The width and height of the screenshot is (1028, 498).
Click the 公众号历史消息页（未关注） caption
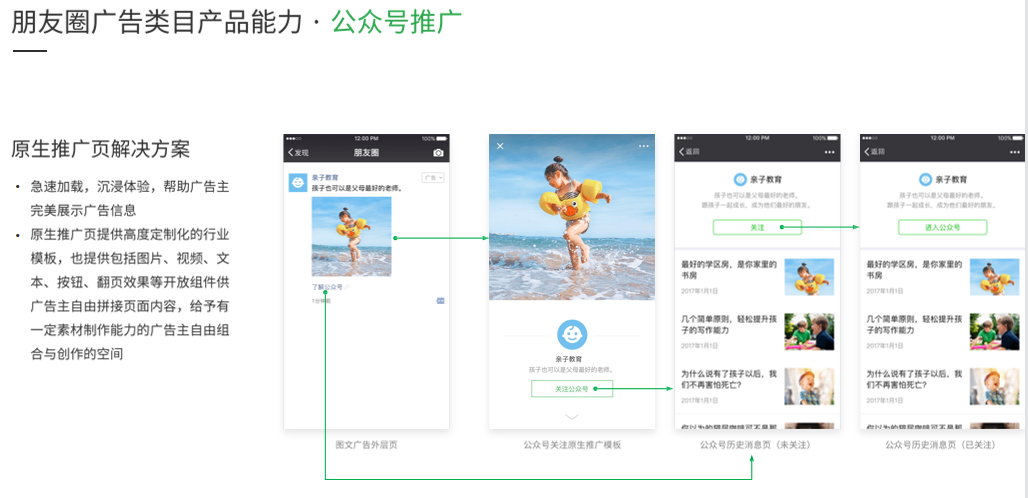click(755, 445)
